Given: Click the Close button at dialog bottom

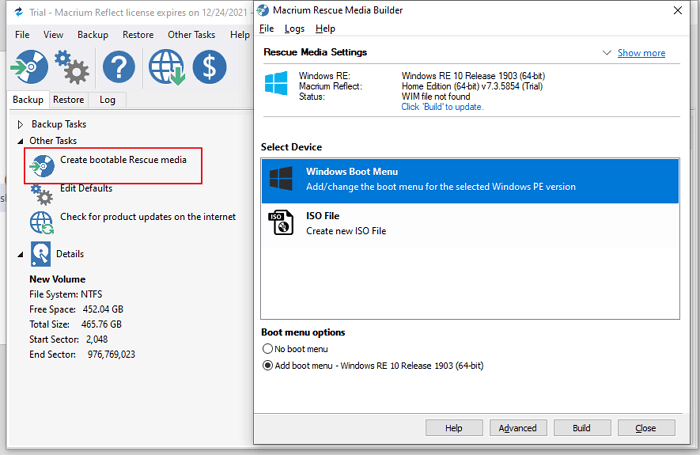Looking at the screenshot, I should click(x=646, y=428).
